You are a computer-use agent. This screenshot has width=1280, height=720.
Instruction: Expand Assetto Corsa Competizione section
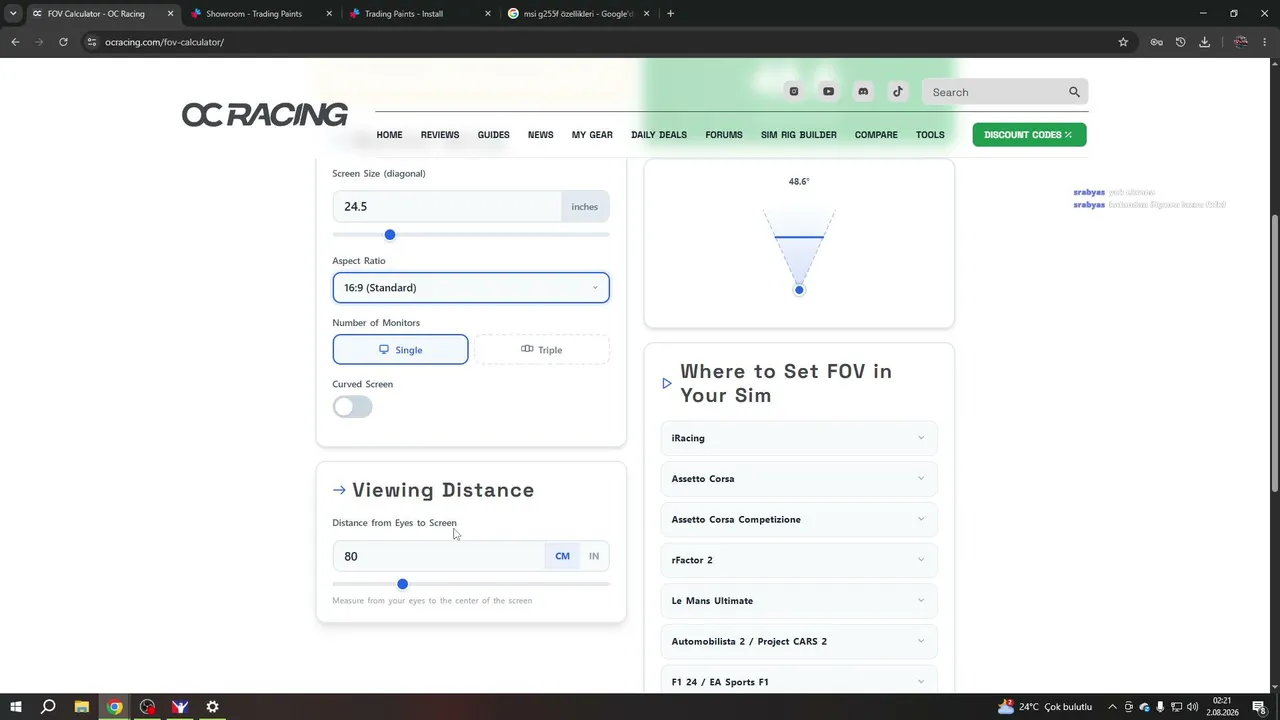click(x=799, y=519)
